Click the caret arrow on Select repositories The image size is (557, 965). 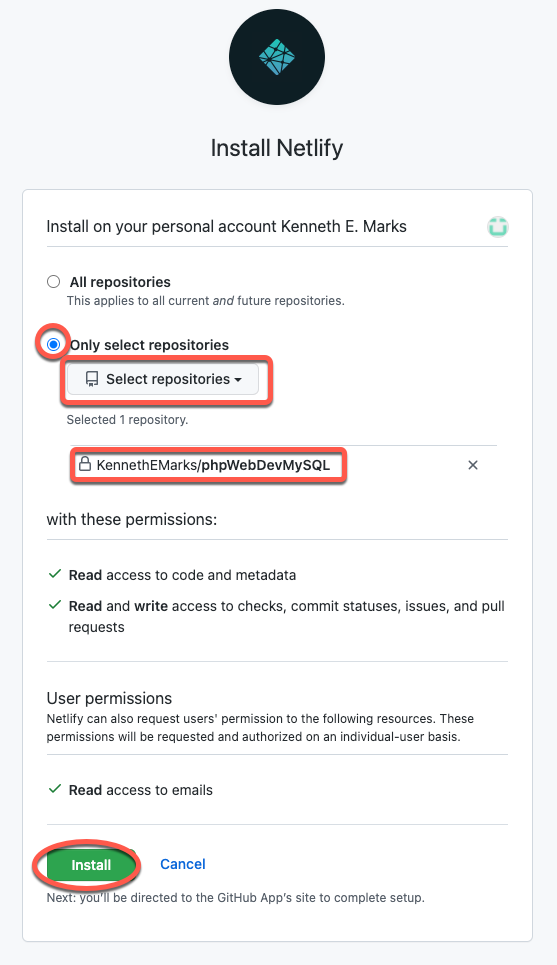[238, 380]
